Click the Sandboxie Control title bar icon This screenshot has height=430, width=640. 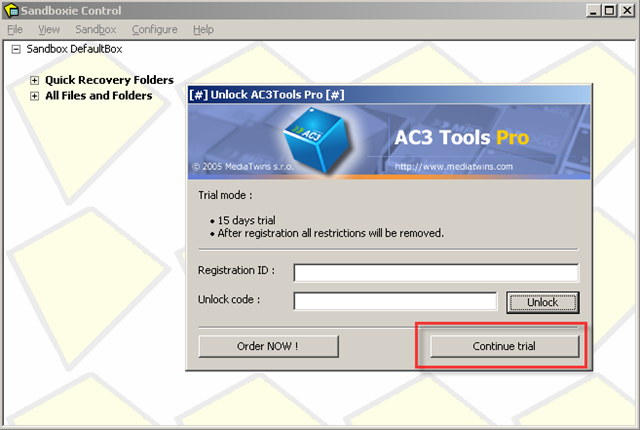point(11,10)
